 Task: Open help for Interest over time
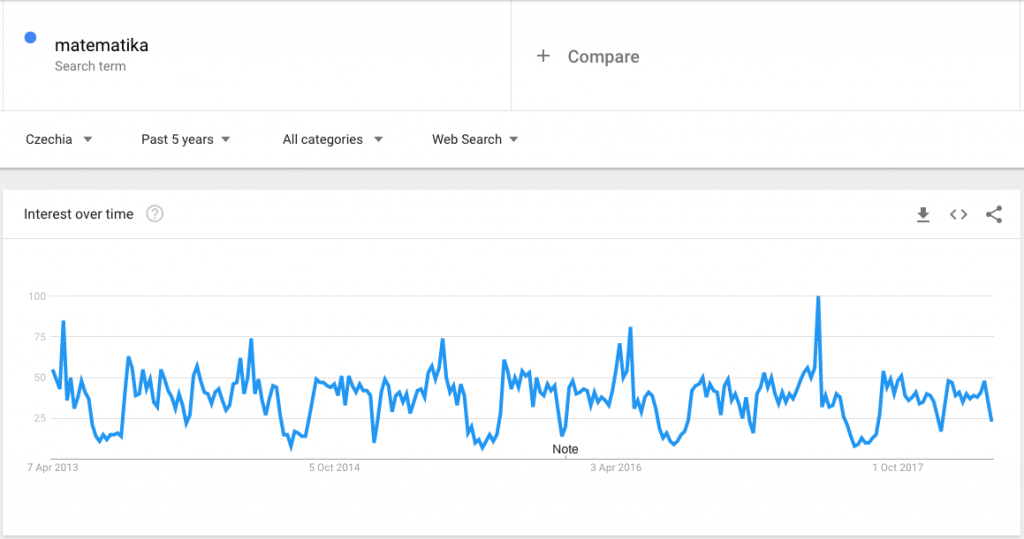coord(155,214)
